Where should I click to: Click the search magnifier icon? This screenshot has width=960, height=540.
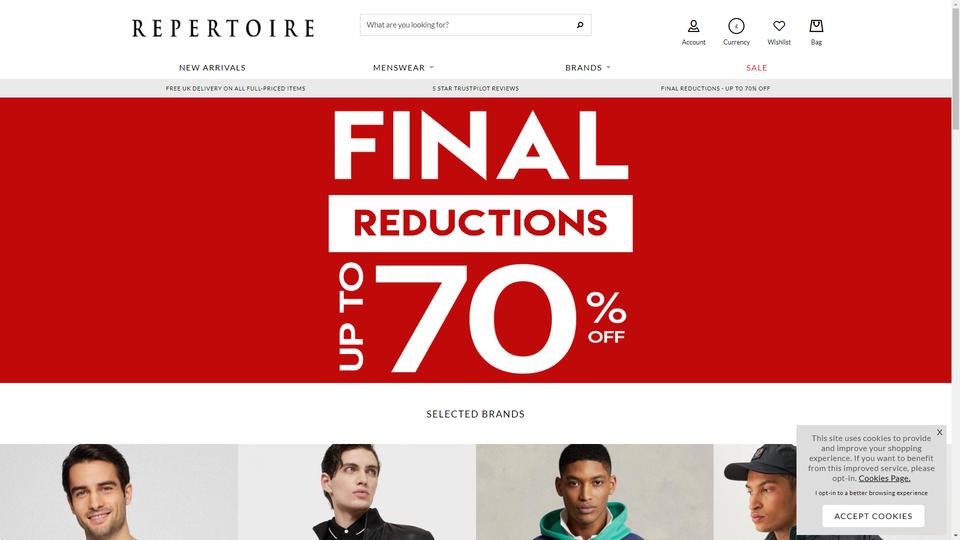580,25
